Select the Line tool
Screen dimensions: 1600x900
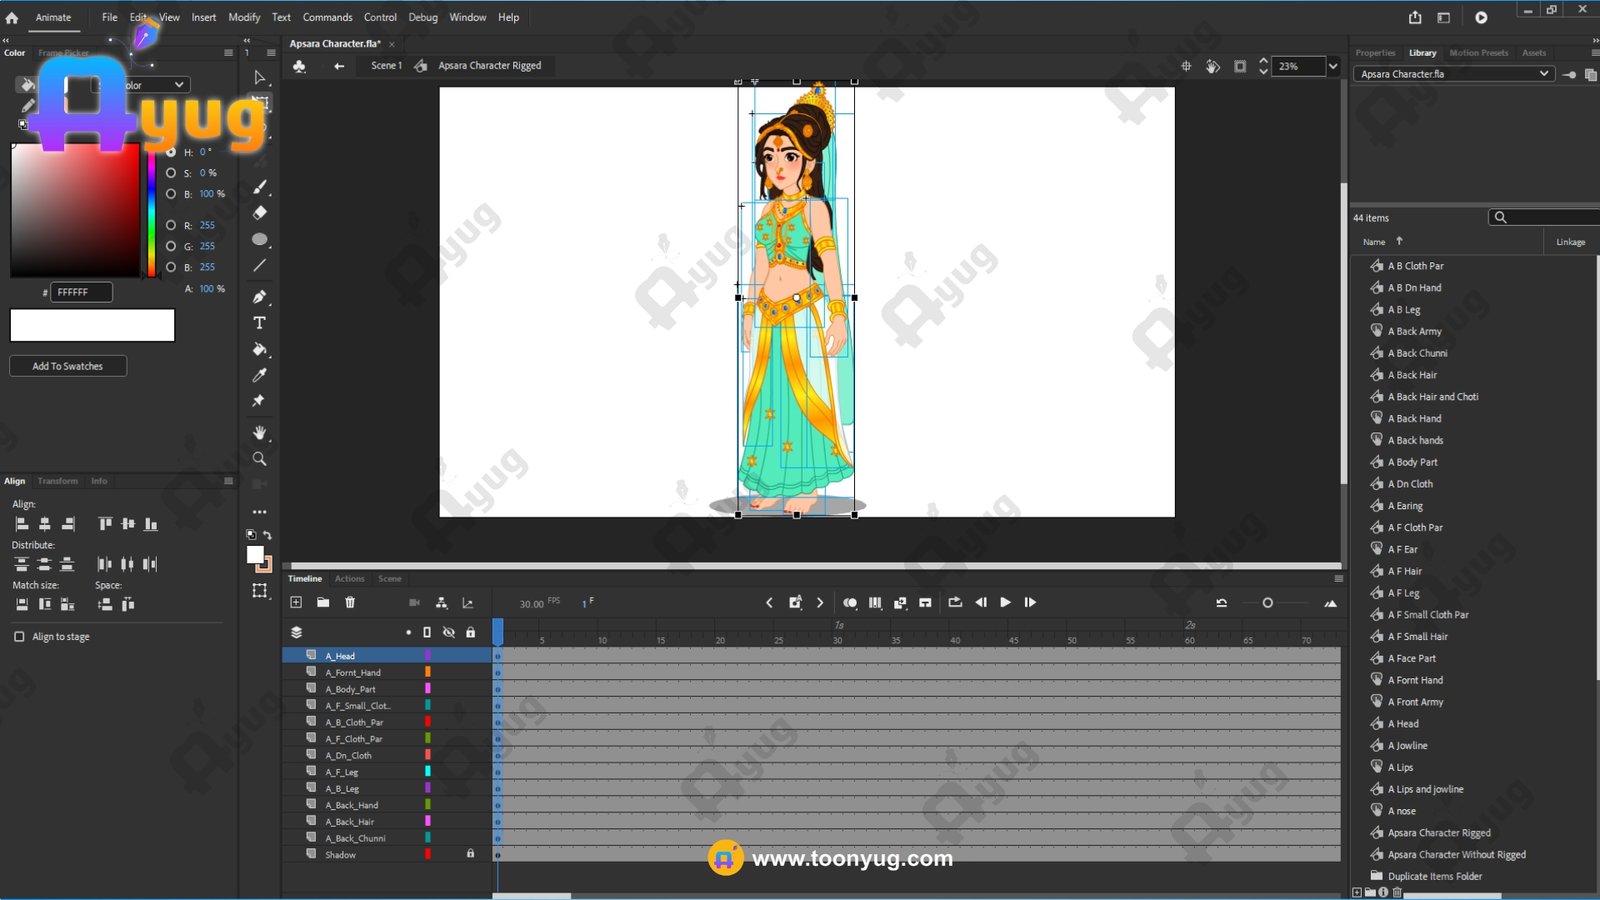pos(260,266)
